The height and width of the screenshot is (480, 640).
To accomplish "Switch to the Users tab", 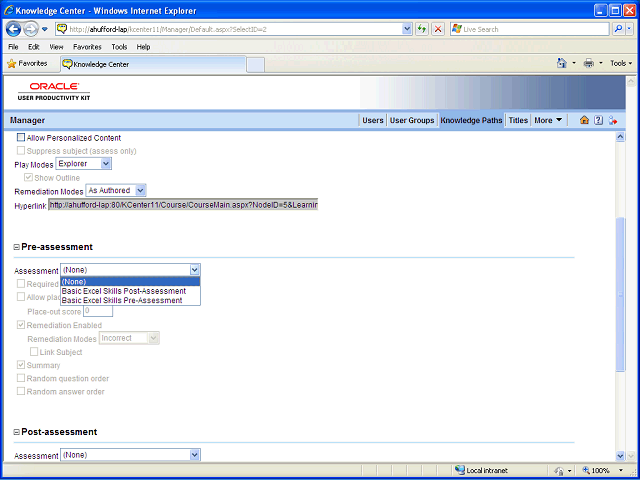I will tap(373, 120).
